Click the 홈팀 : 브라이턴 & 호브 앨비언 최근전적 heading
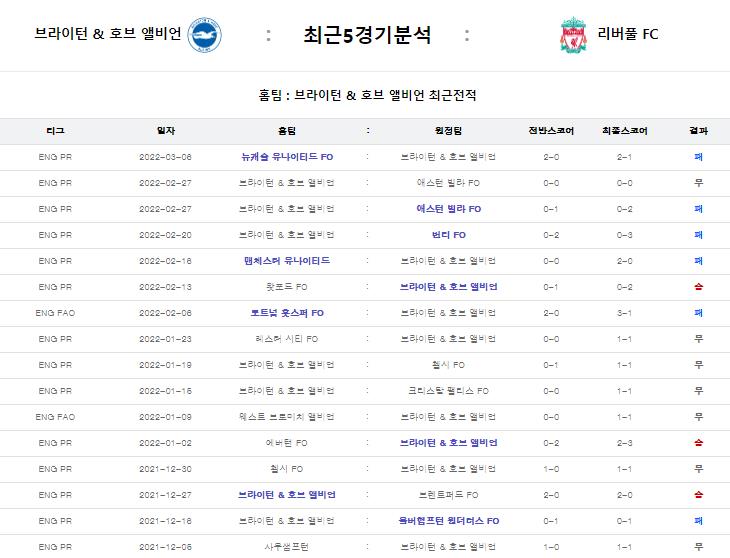The height and width of the screenshot is (558, 730). [x=367, y=95]
